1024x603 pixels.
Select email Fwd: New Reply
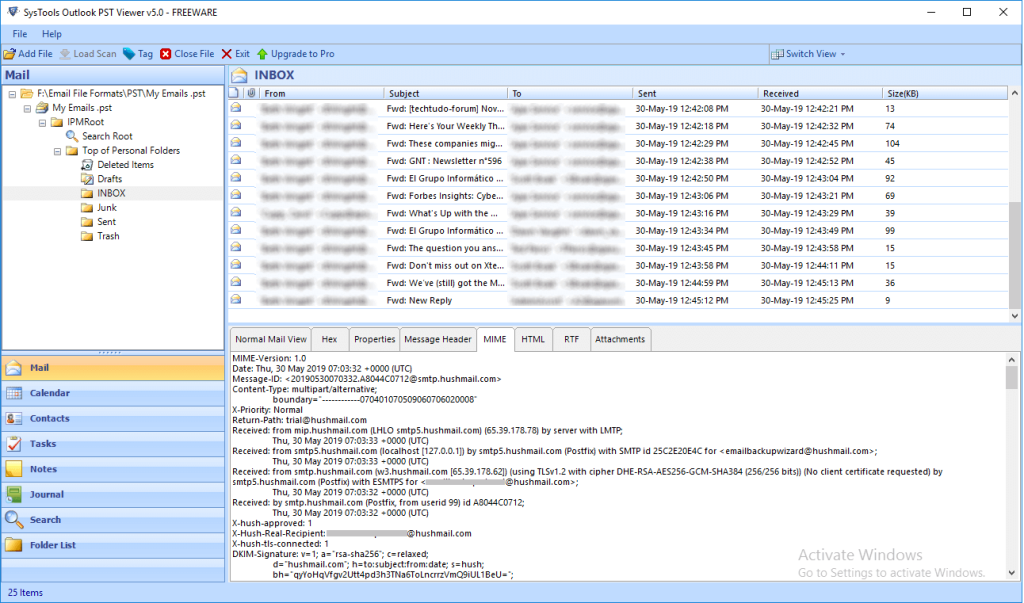click(618, 301)
